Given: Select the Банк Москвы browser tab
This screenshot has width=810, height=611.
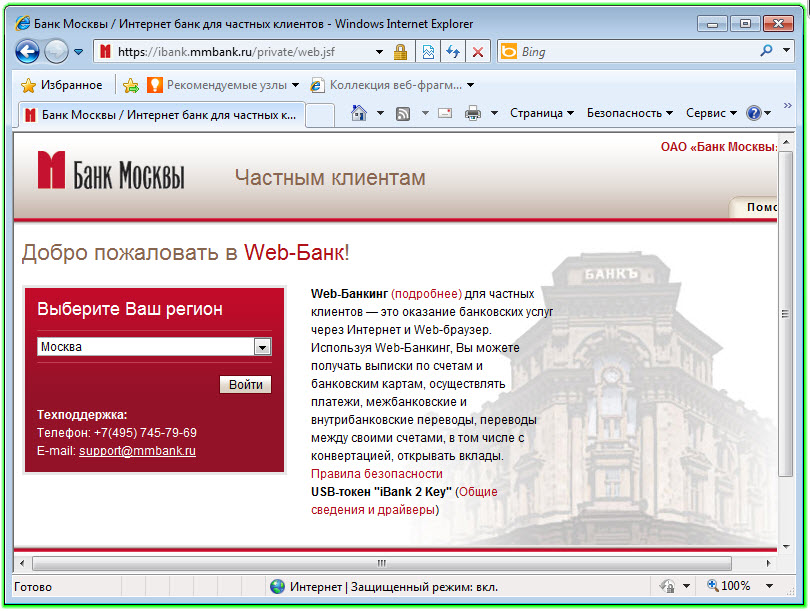Looking at the screenshot, I should [162, 115].
